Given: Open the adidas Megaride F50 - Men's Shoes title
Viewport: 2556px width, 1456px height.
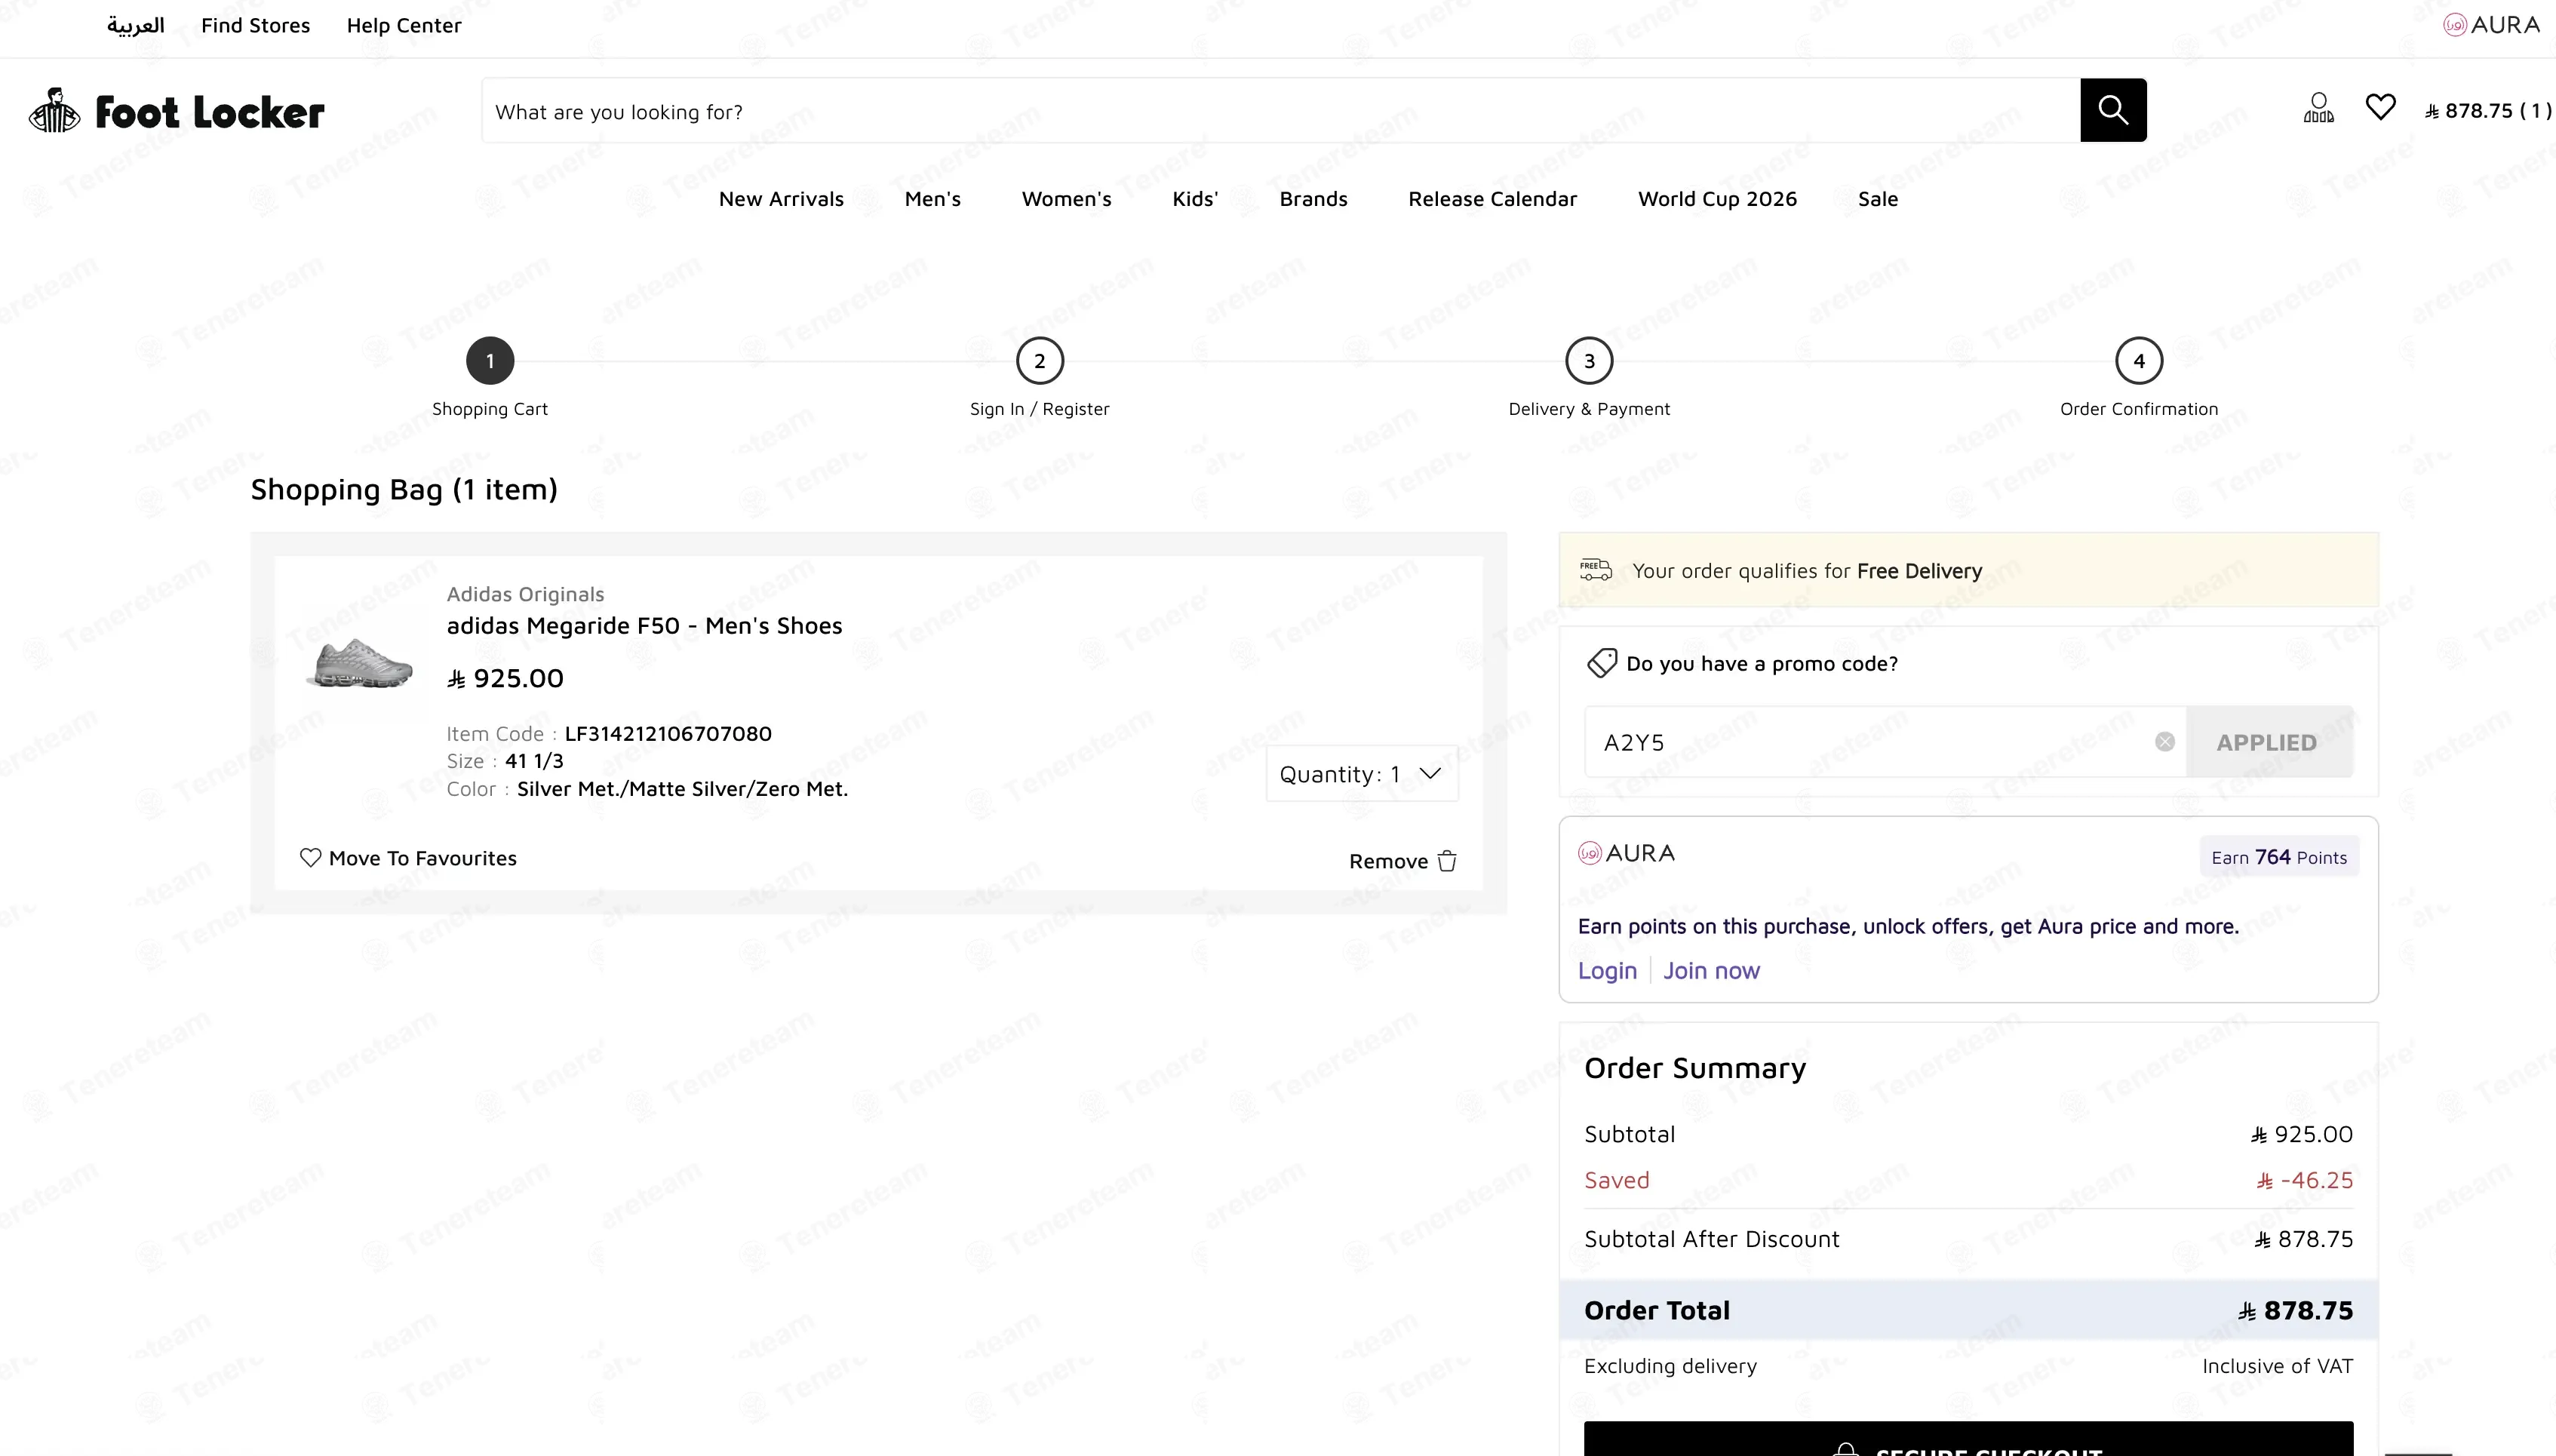Looking at the screenshot, I should tap(644, 626).
